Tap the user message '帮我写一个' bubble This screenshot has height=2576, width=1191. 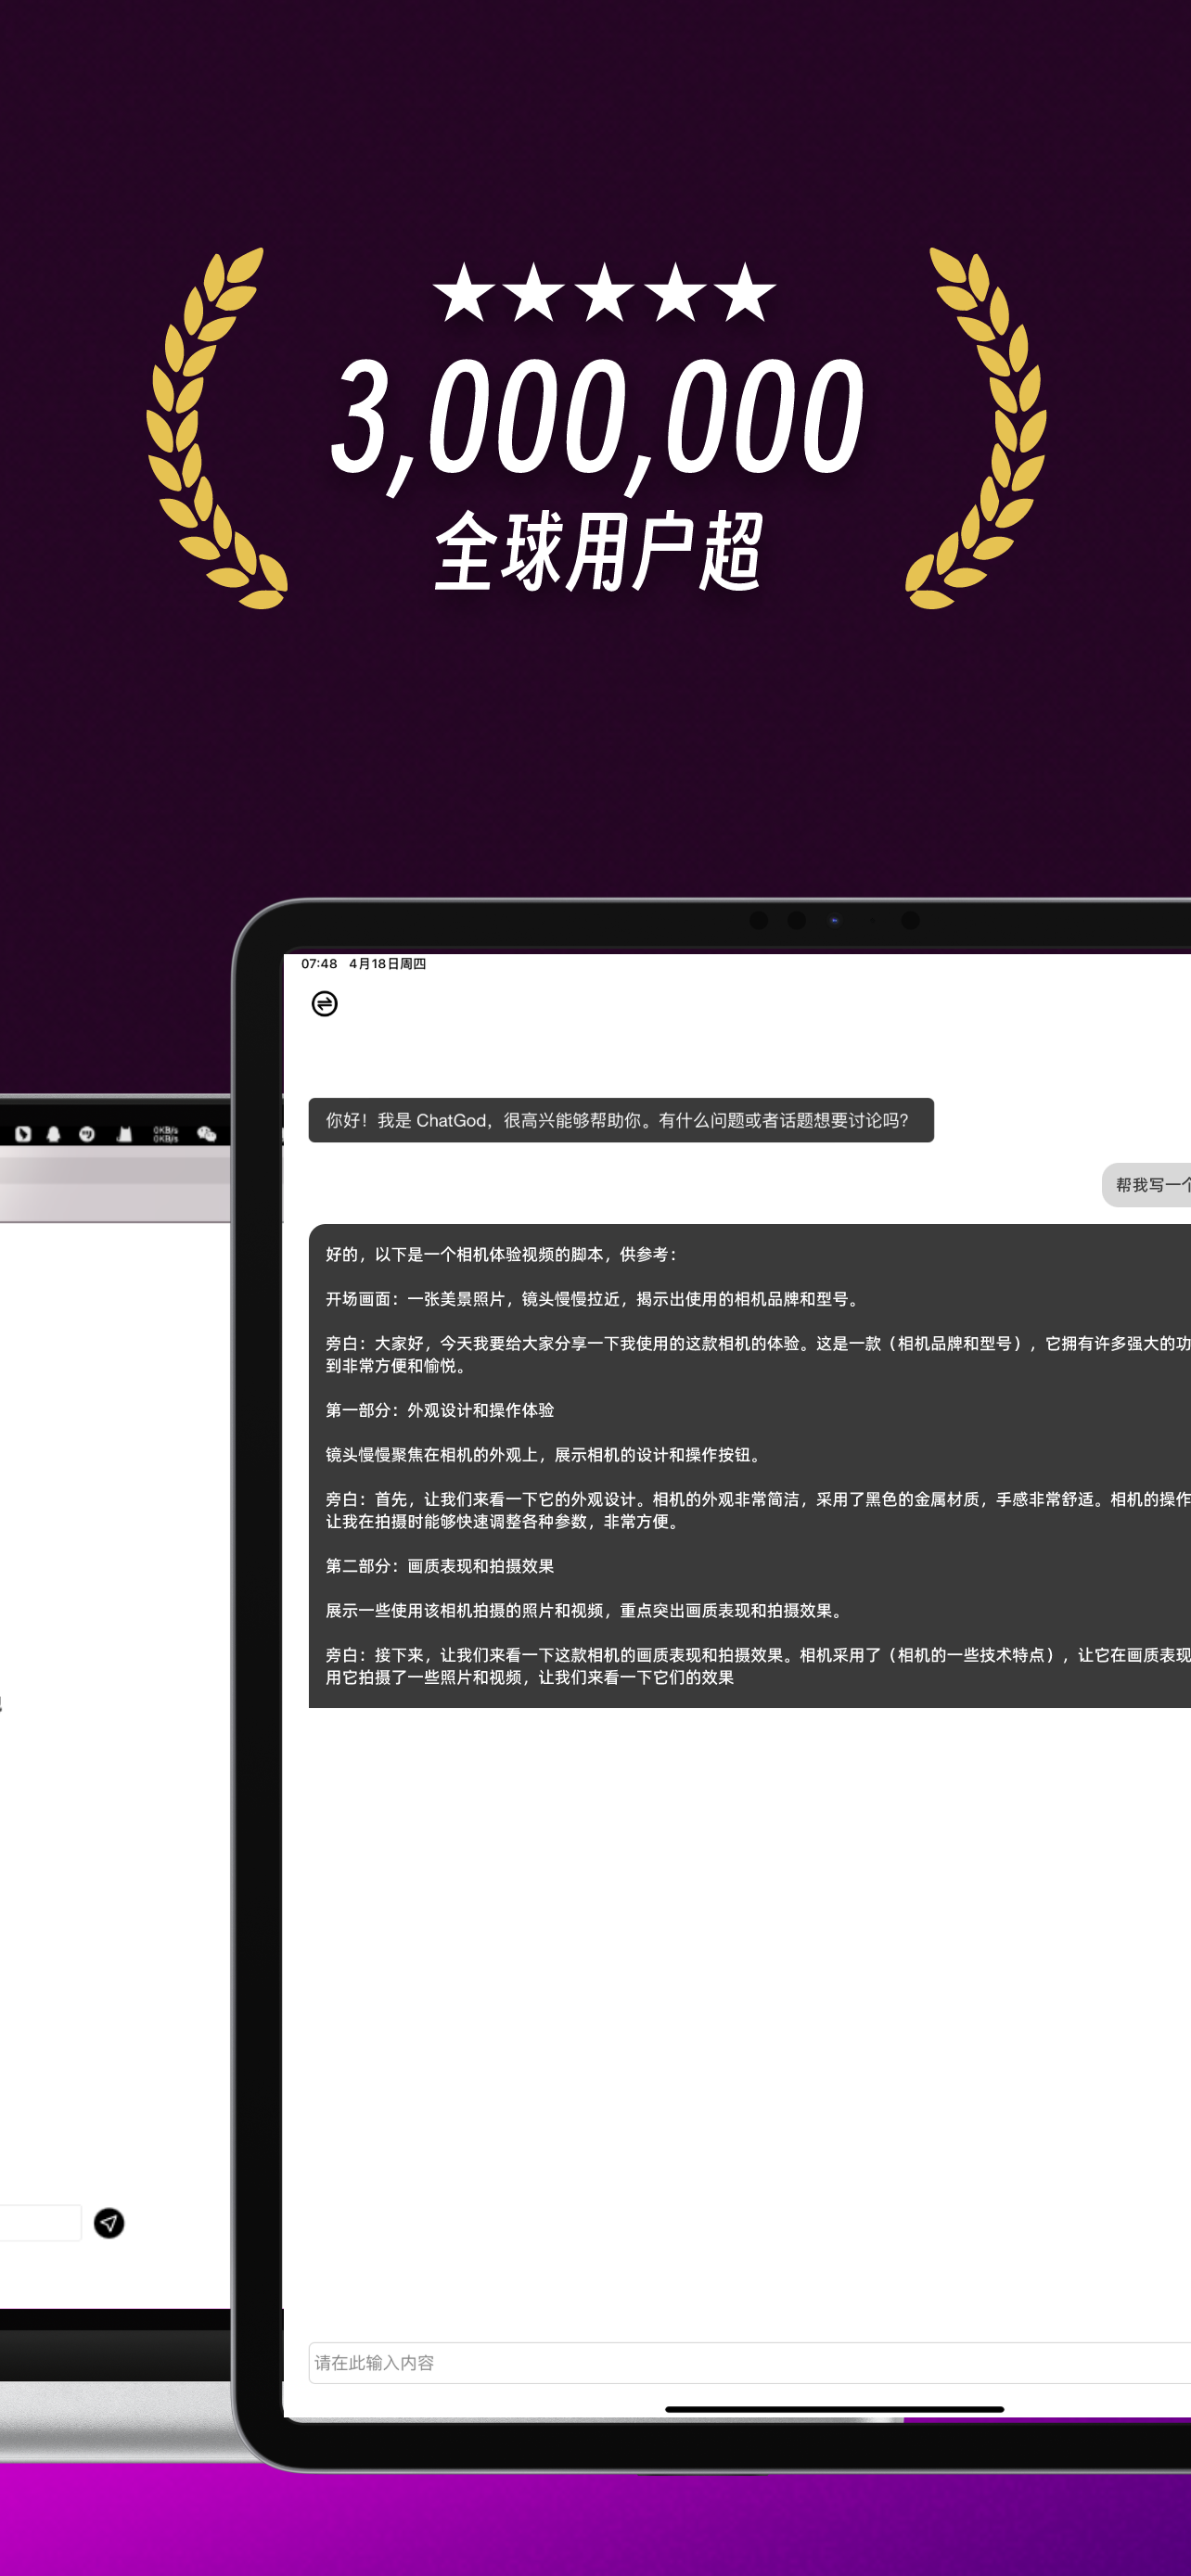(x=1147, y=1185)
